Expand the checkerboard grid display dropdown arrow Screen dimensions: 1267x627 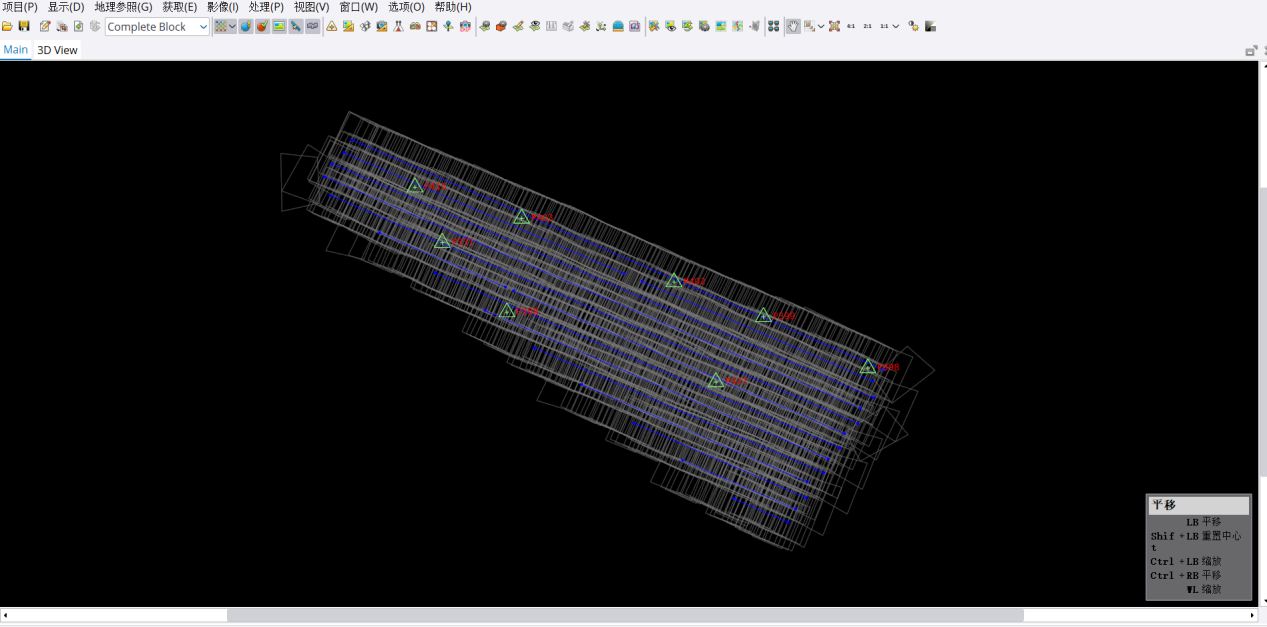pos(232,27)
